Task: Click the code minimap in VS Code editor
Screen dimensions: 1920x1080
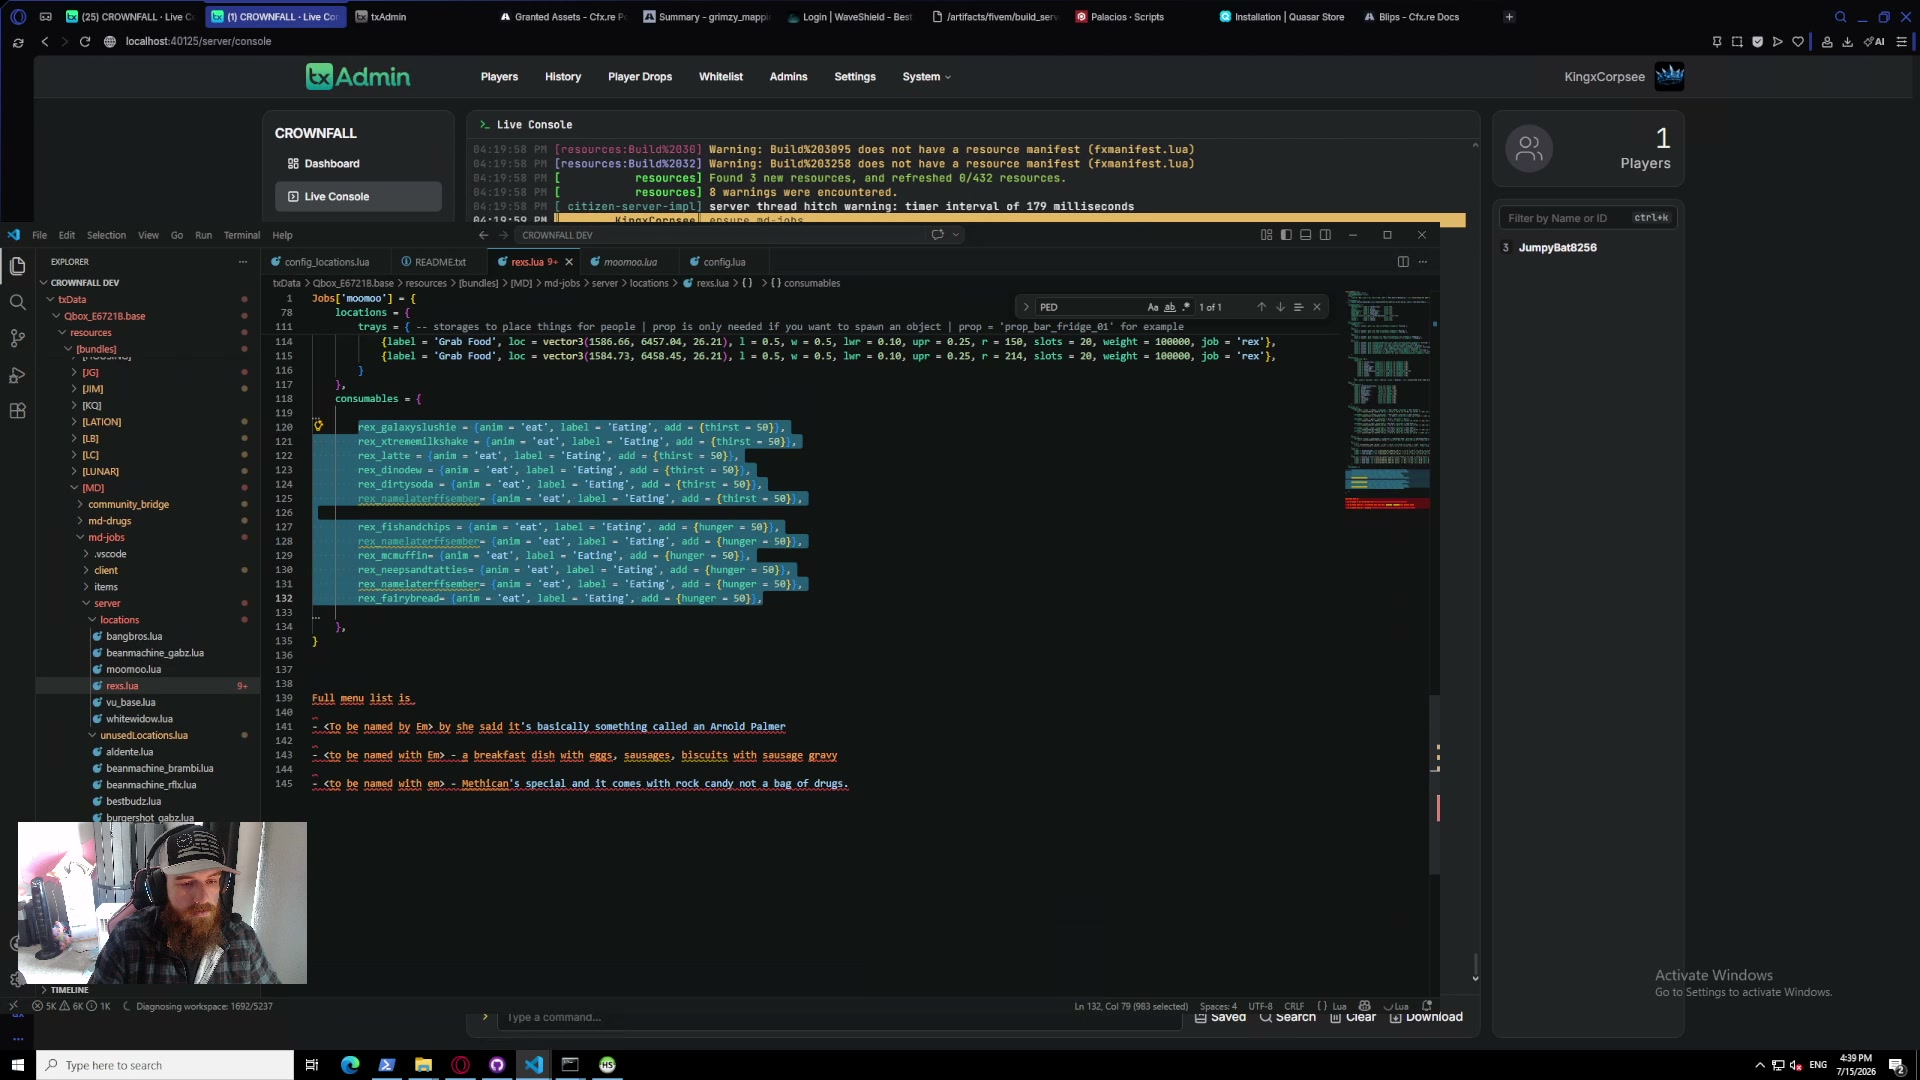Action: point(1387,400)
